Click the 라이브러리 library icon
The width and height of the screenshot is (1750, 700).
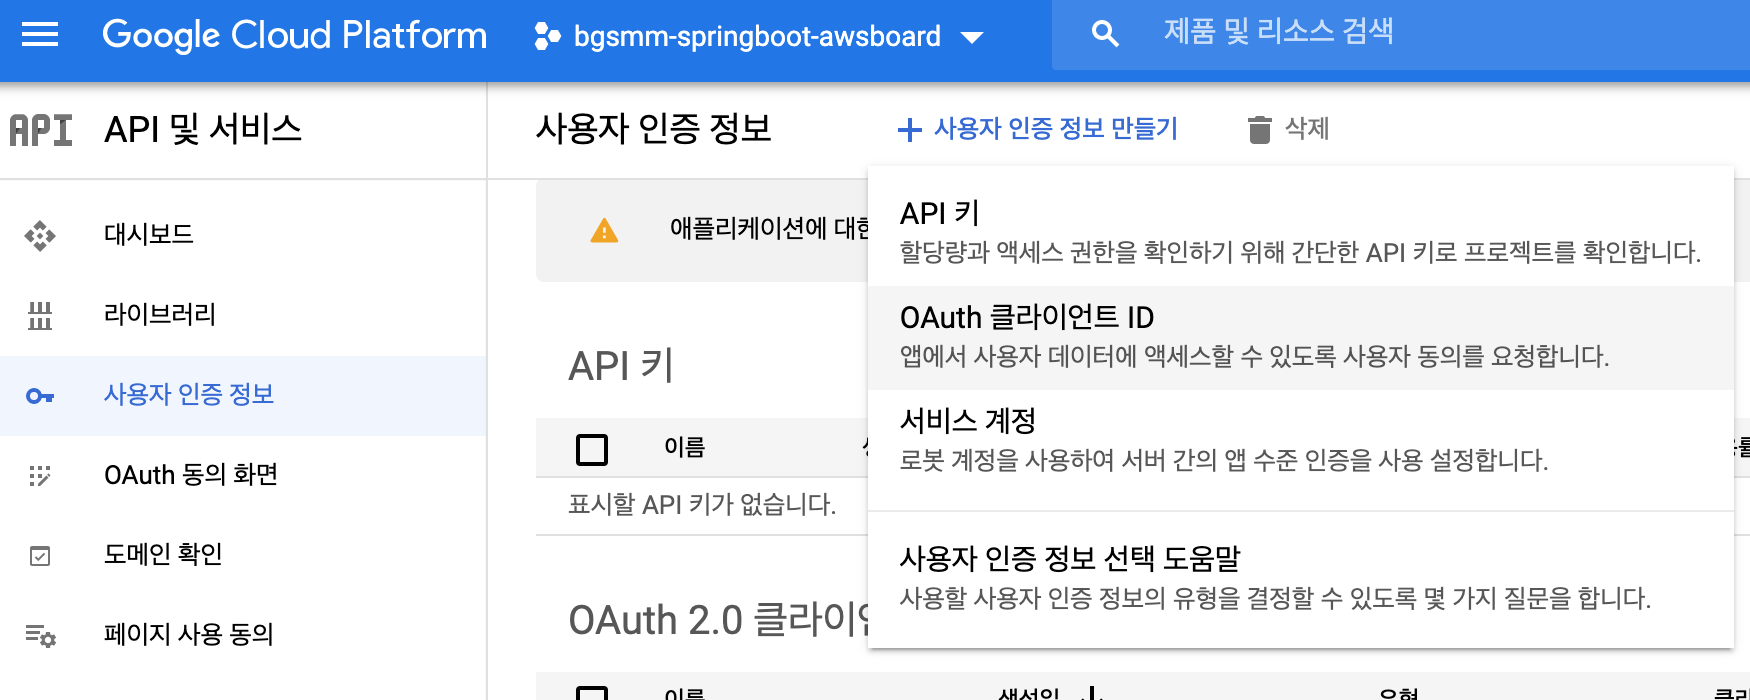pos(40,315)
